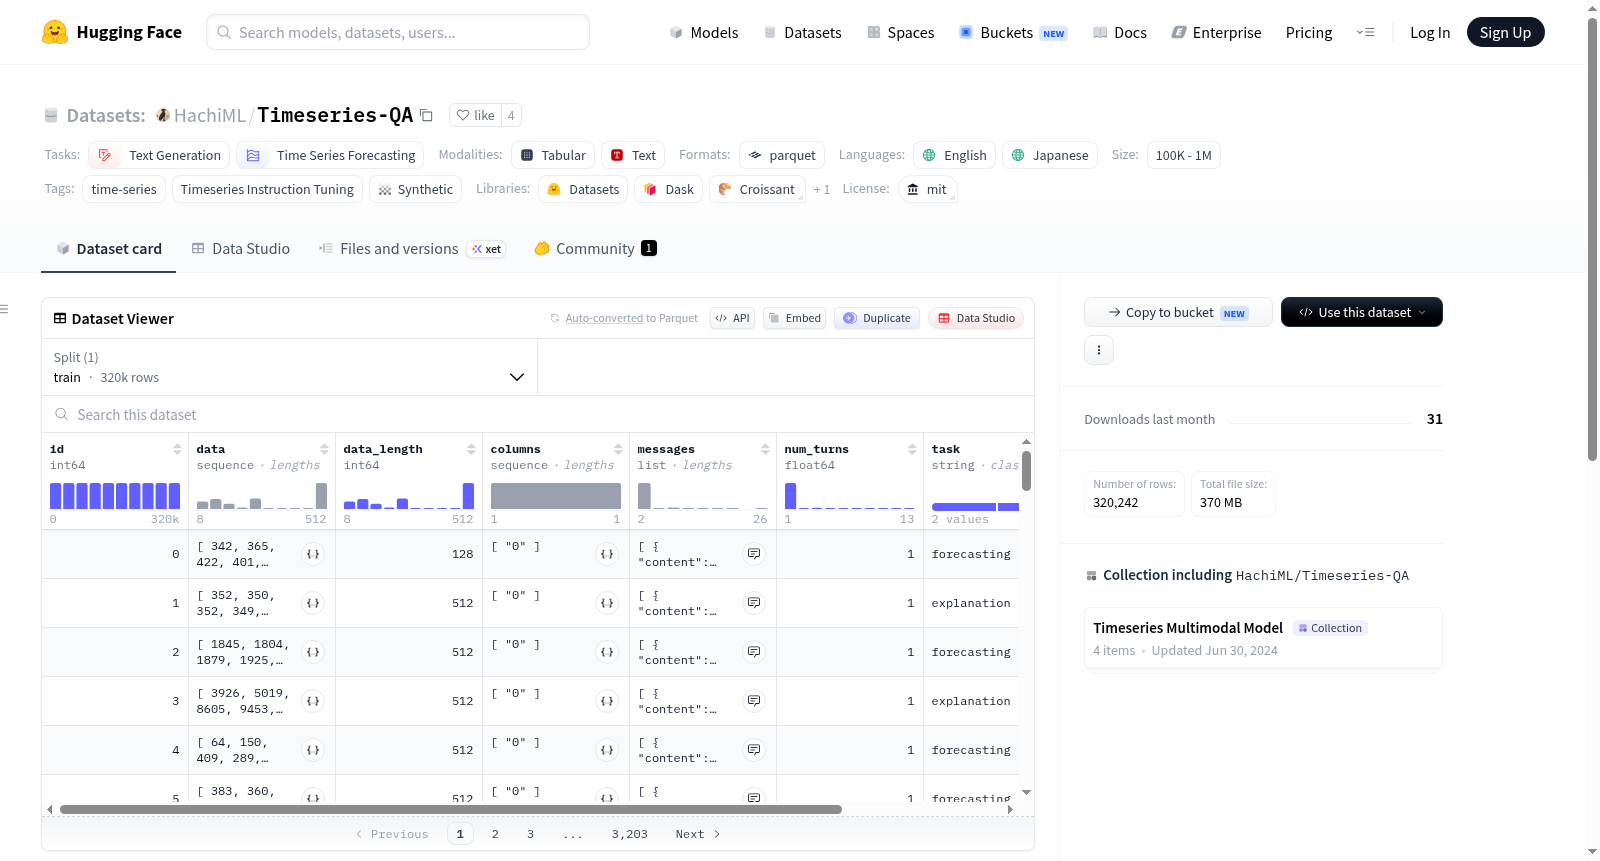The height and width of the screenshot is (861, 1600).
Task: Click the table horizontal scrollbar
Action: click(450, 809)
